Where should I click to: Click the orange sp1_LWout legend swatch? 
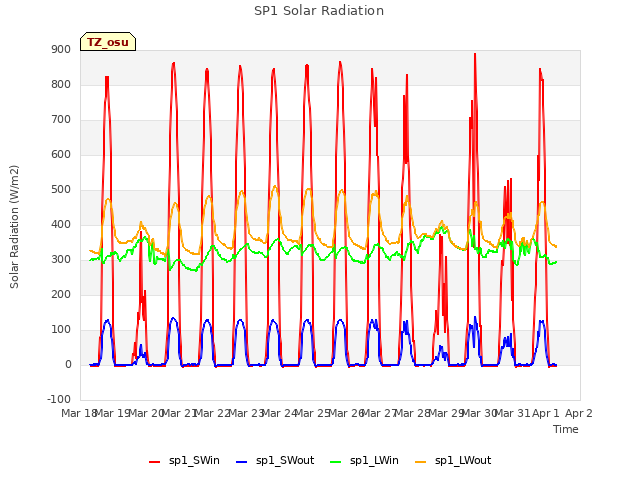coord(420,462)
